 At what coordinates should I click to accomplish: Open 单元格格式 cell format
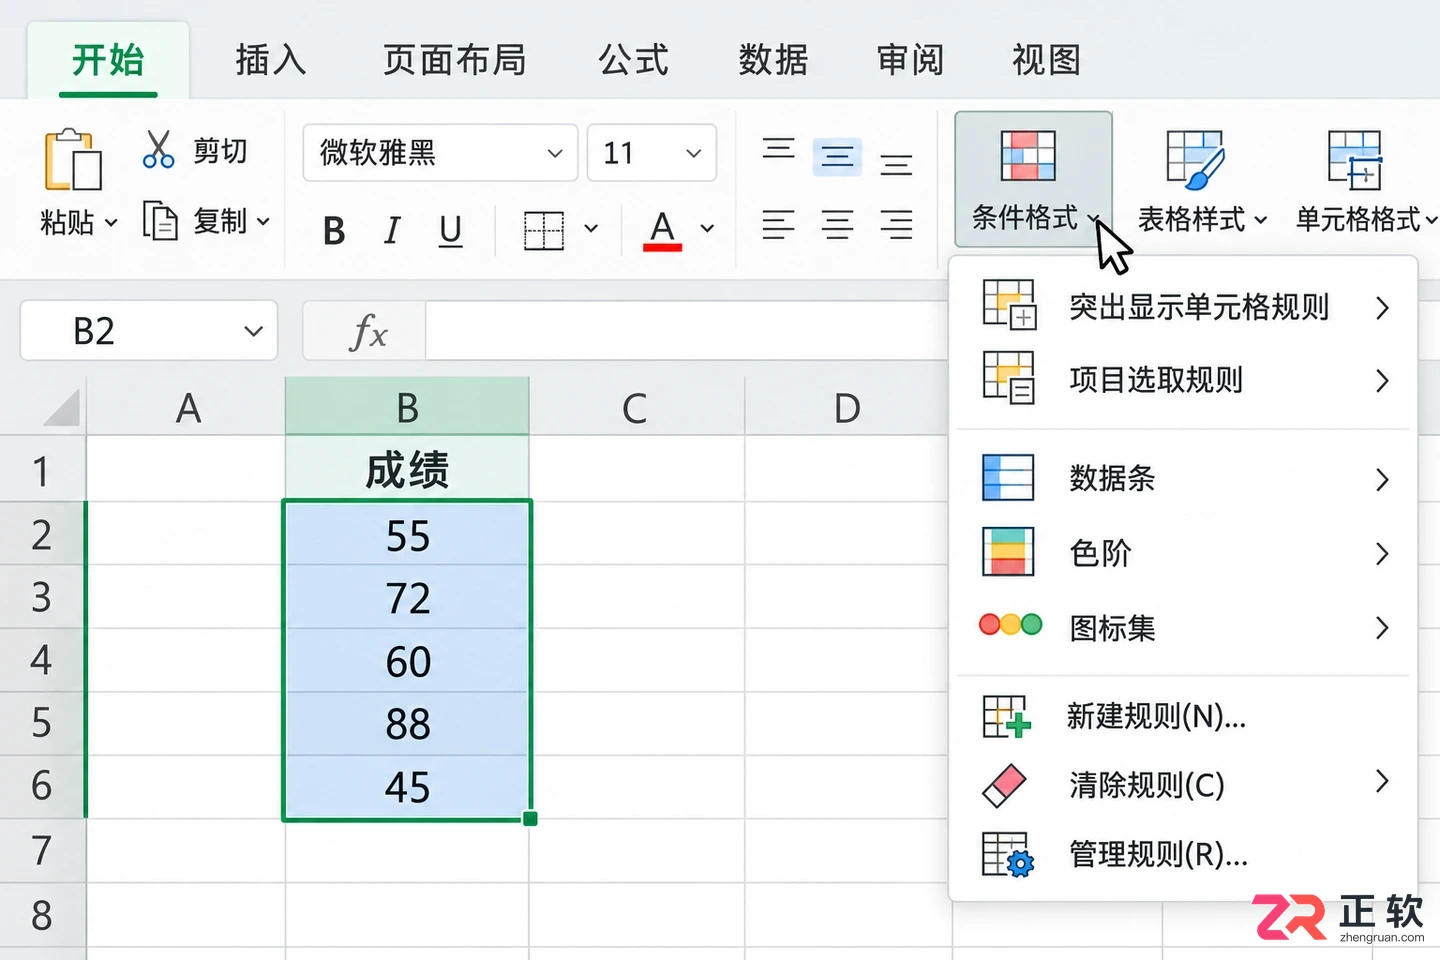click(x=1366, y=180)
